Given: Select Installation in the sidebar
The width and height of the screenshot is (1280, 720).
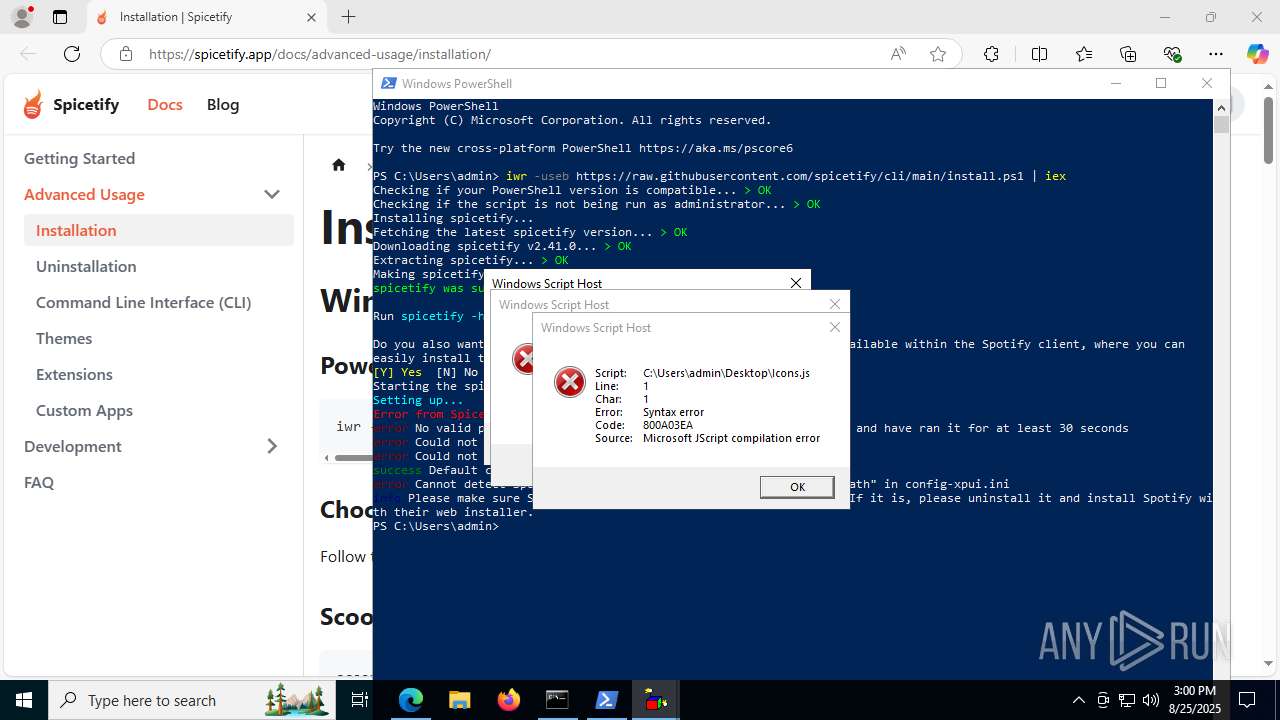Looking at the screenshot, I should (159, 230).
